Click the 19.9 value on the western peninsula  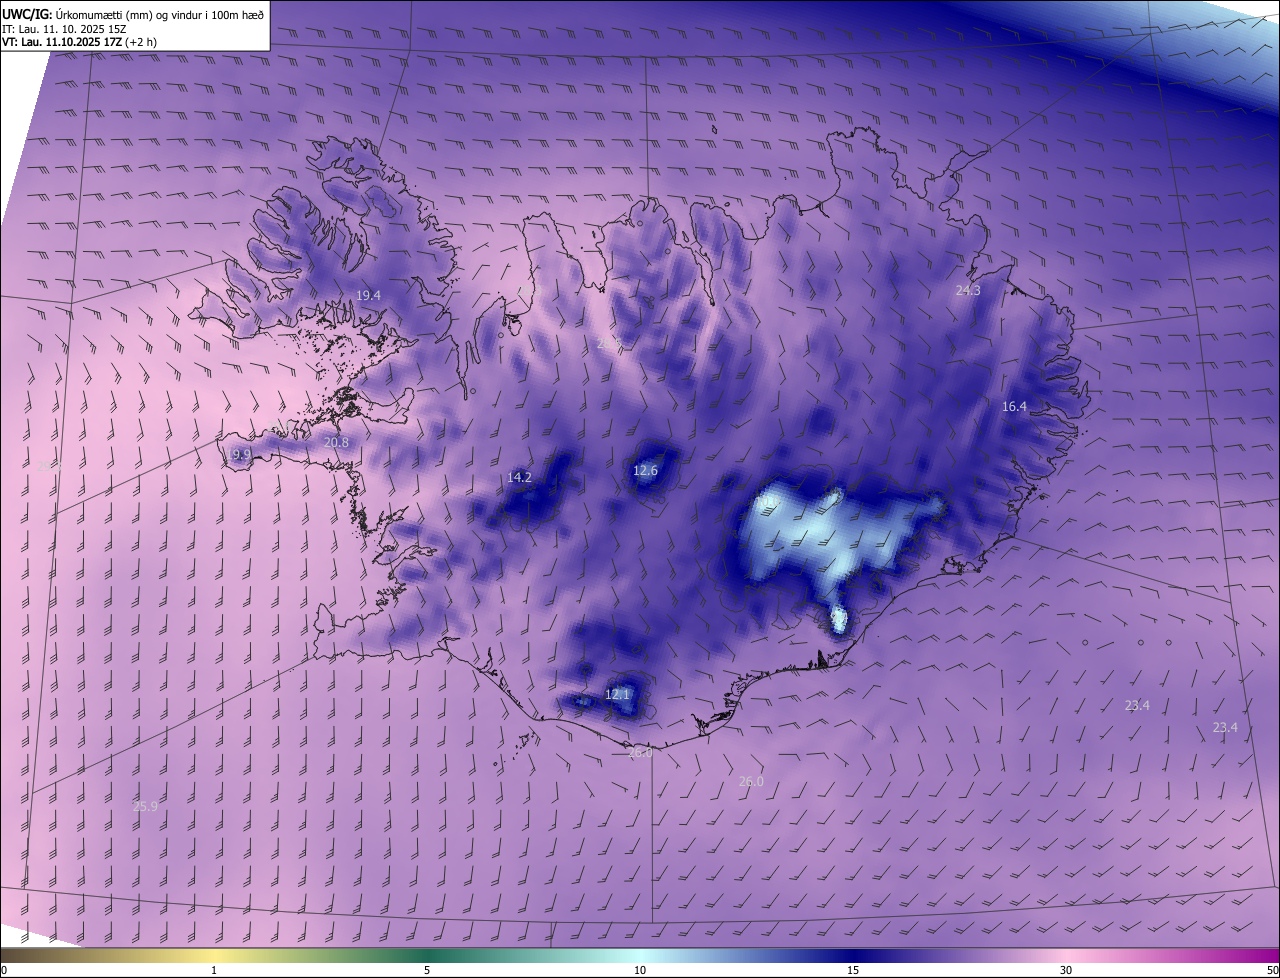[238, 454]
